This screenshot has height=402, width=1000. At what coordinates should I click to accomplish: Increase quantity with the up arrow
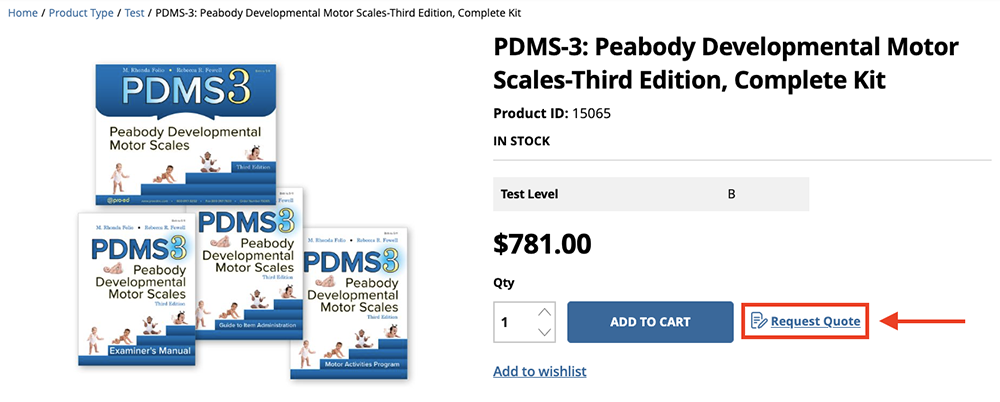(544, 311)
